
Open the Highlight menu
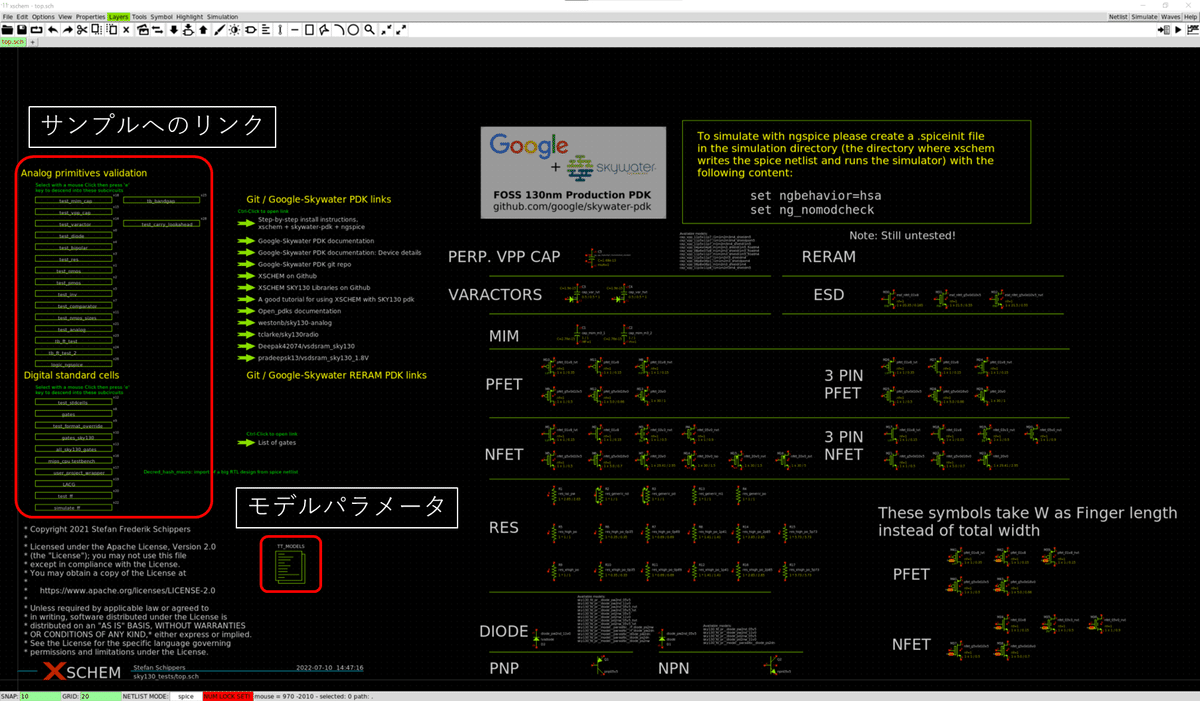tap(190, 17)
